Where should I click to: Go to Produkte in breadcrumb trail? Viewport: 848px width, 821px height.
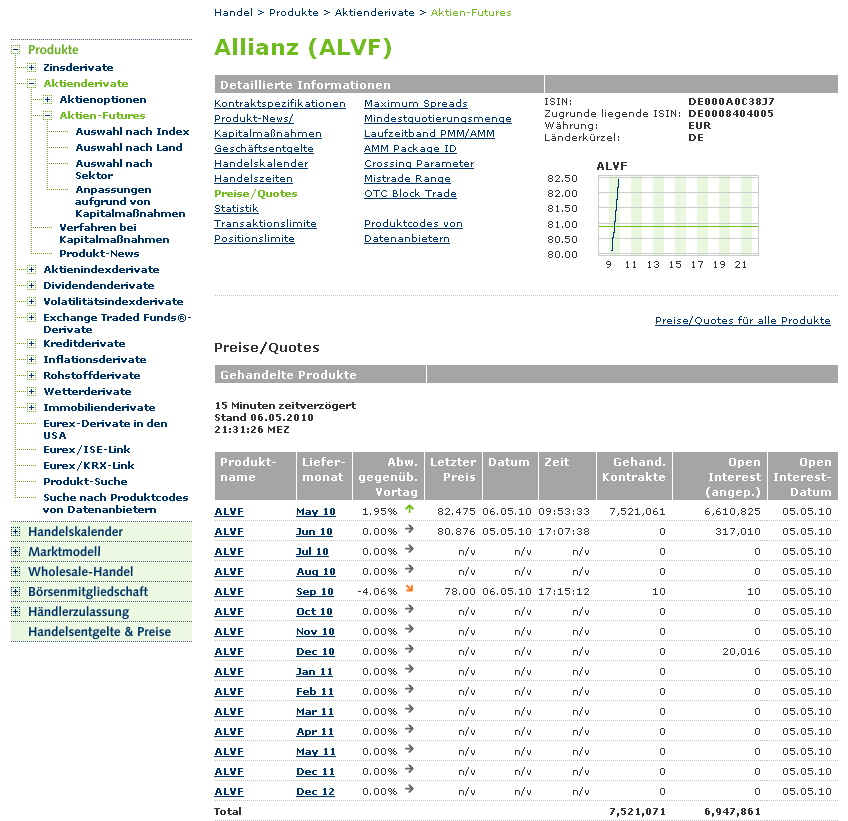(293, 13)
